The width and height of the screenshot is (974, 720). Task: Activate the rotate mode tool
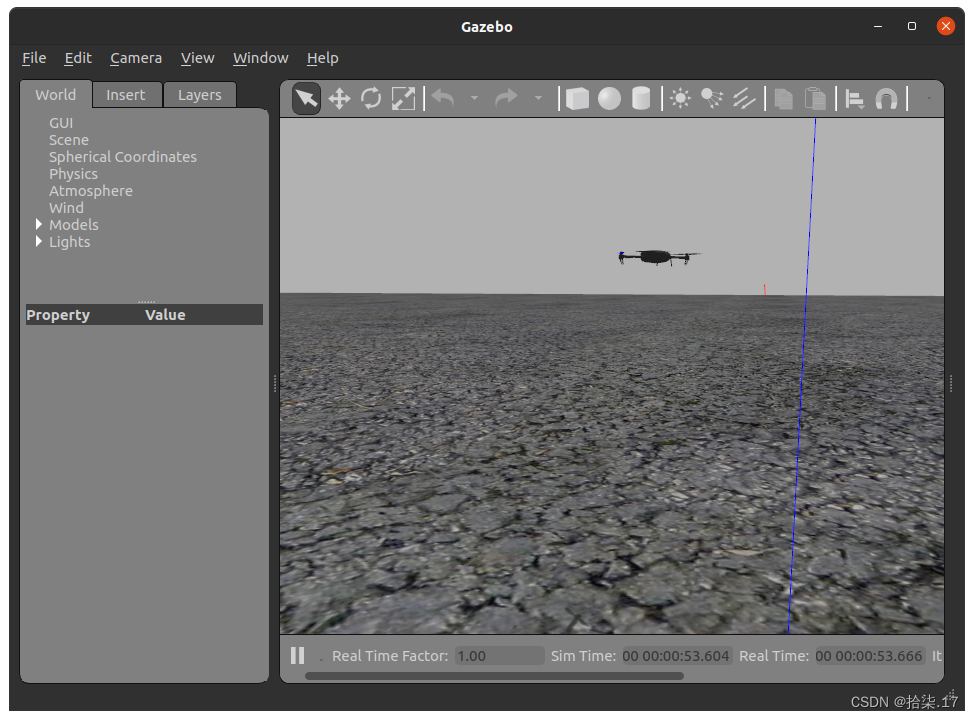point(371,98)
